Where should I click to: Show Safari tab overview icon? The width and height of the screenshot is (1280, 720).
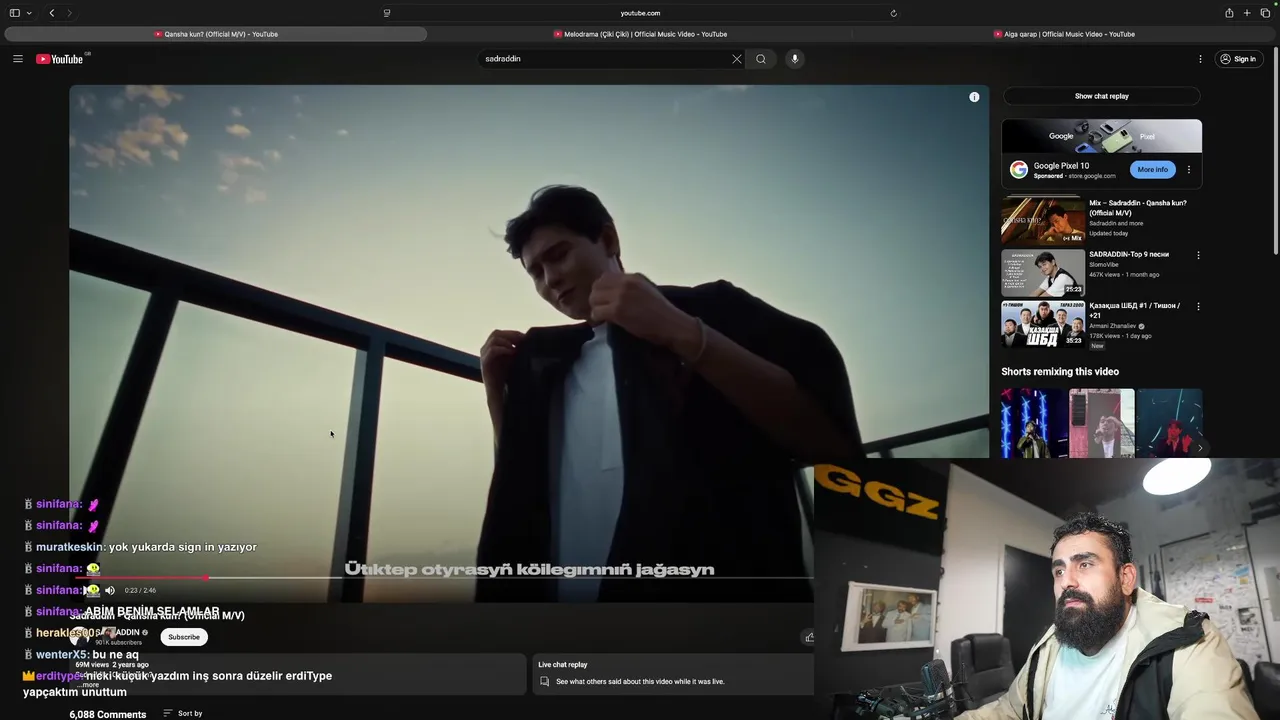(1265, 13)
